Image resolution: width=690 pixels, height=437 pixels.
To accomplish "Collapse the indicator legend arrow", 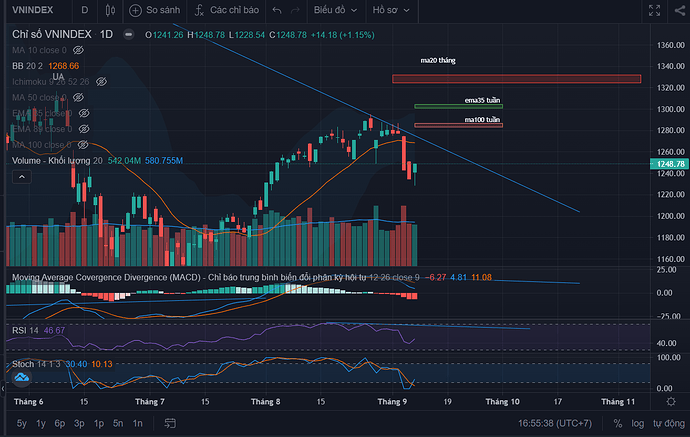I will click(x=22, y=177).
